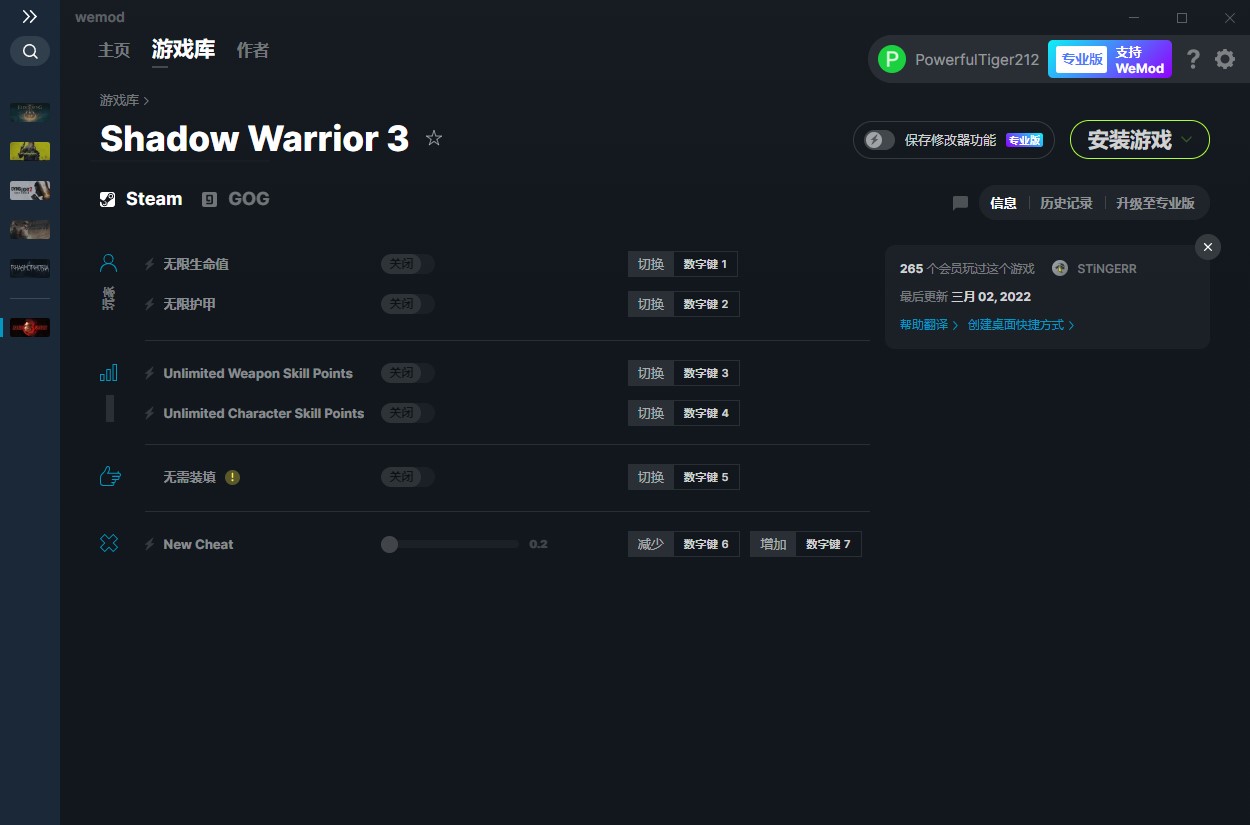Click 增加 button for New Cheat
This screenshot has height=825, width=1250.
[x=773, y=544]
